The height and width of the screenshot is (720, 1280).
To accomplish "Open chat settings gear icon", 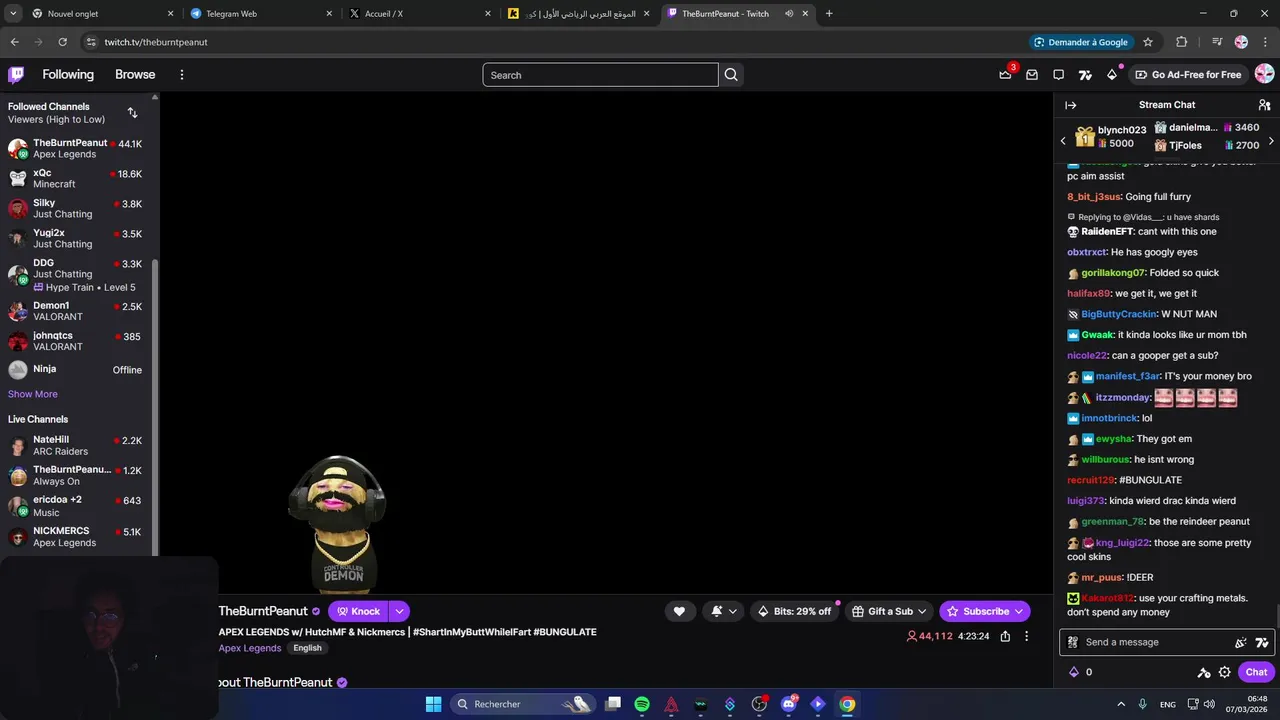I will [x=1224, y=672].
